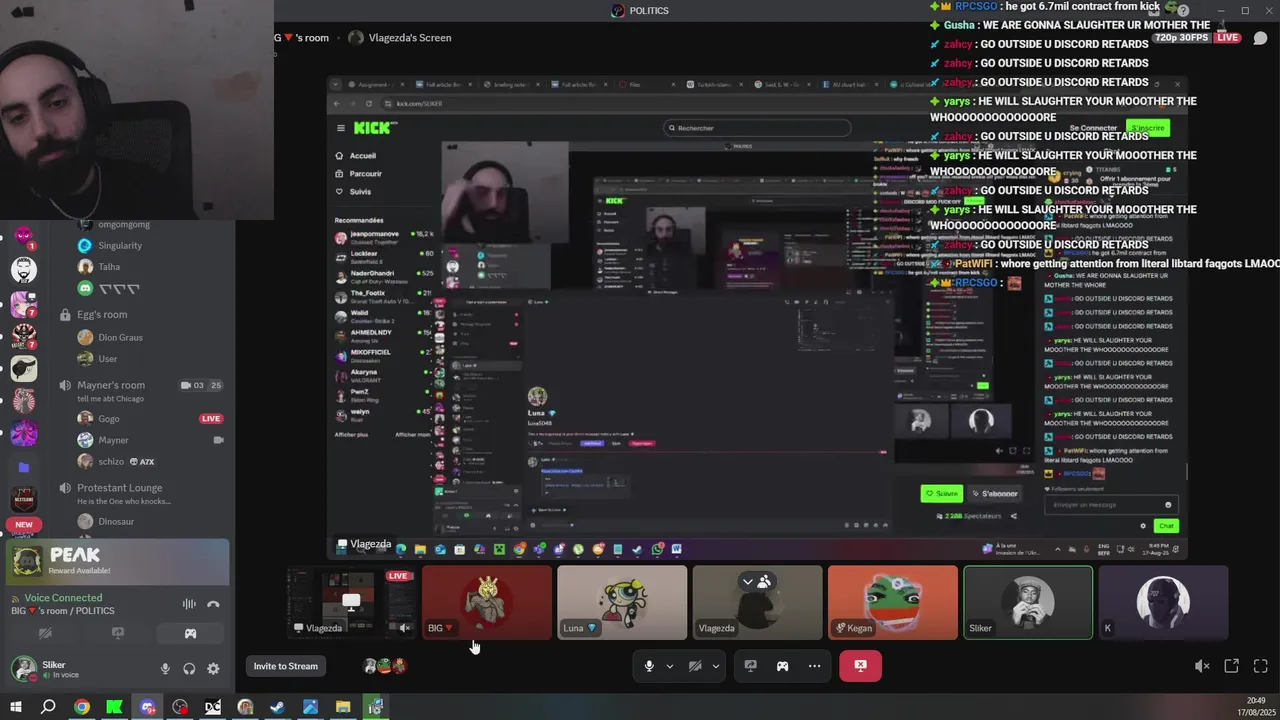Open Sliker's own avatar in user panel
The width and height of the screenshot is (1280, 720).
coord(23,669)
